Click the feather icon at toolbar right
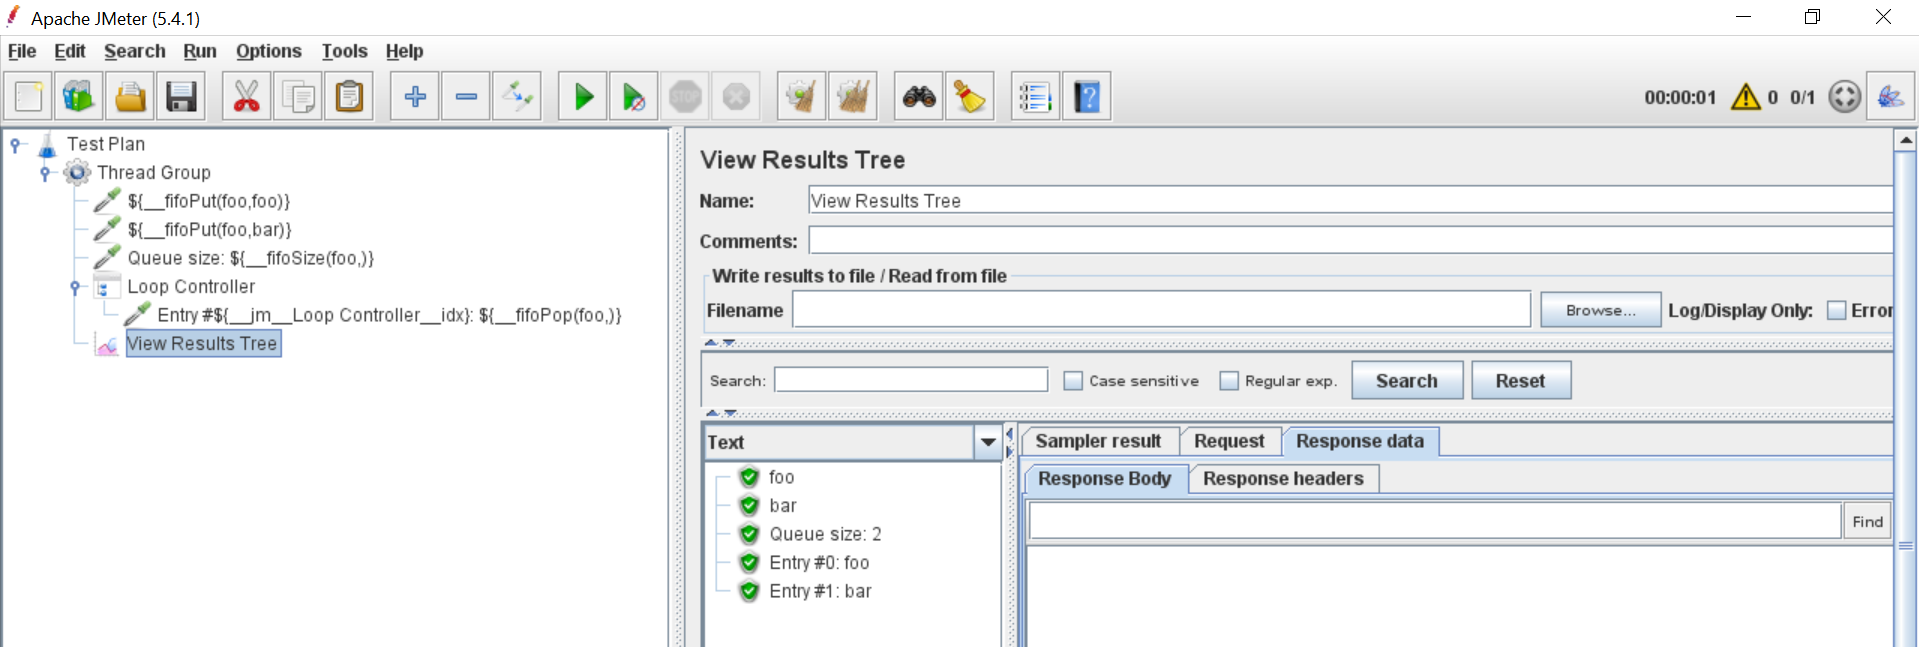 click(1891, 97)
